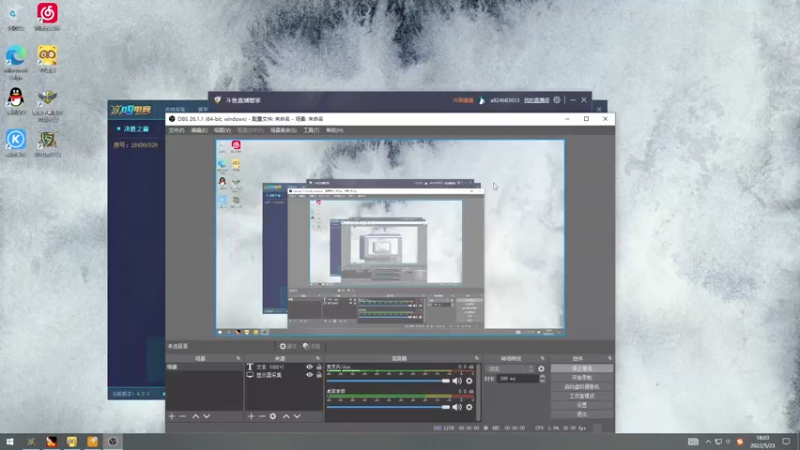Increase transition duration with the up stepper
Image resolution: width=800 pixels, height=450 pixels.
pyautogui.click(x=542, y=377)
